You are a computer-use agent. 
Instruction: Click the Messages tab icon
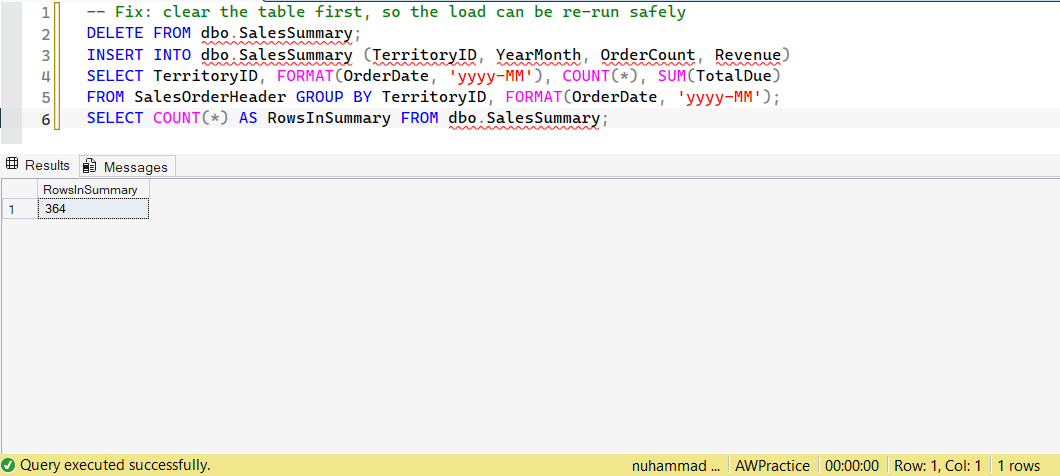click(x=90, y=166)
